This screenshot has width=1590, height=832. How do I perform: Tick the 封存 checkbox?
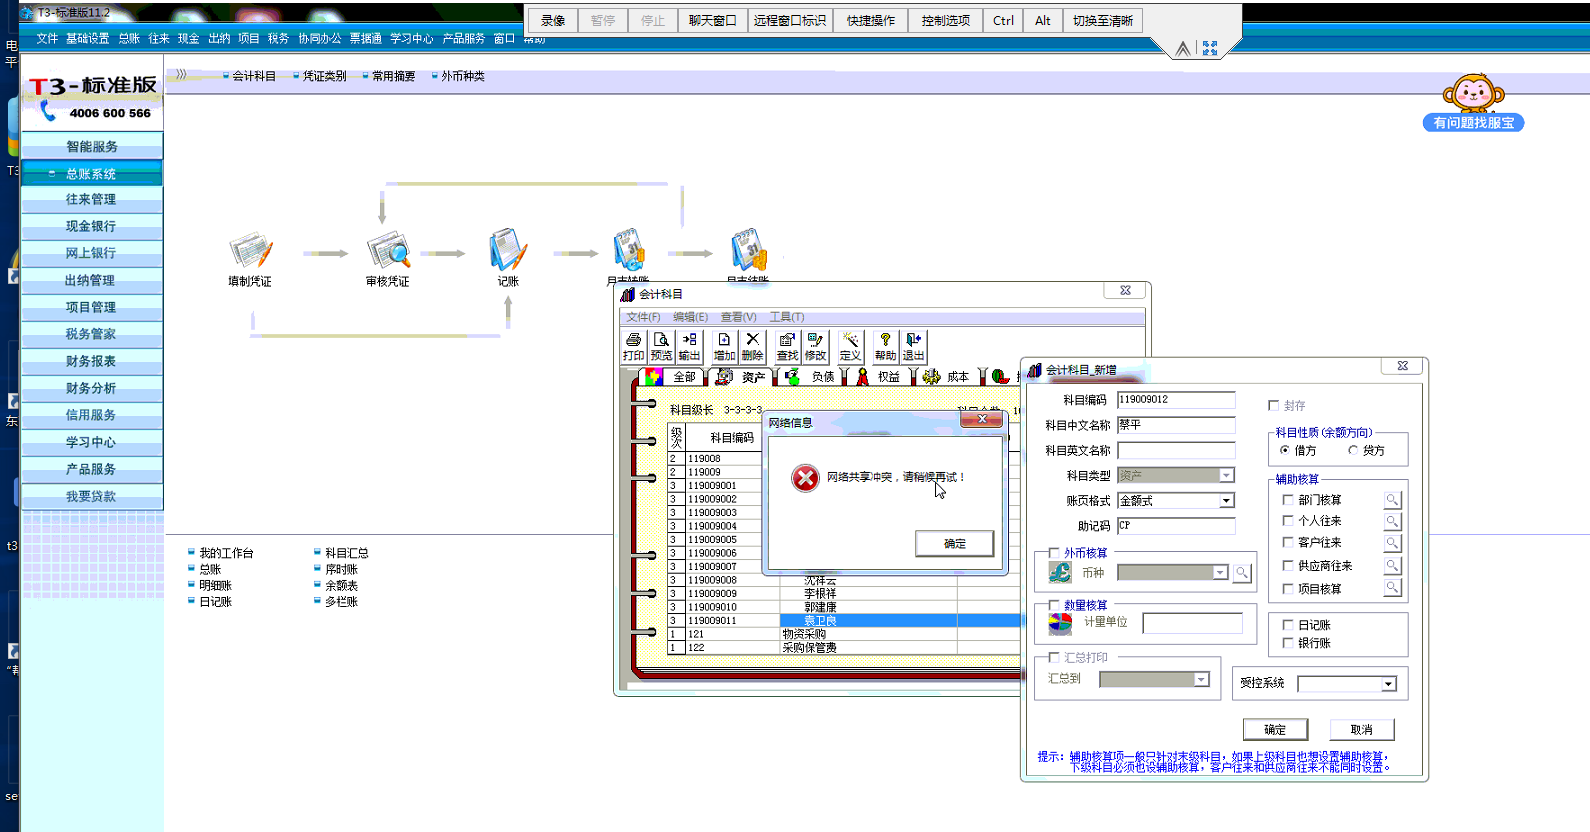click(1273, 405)
